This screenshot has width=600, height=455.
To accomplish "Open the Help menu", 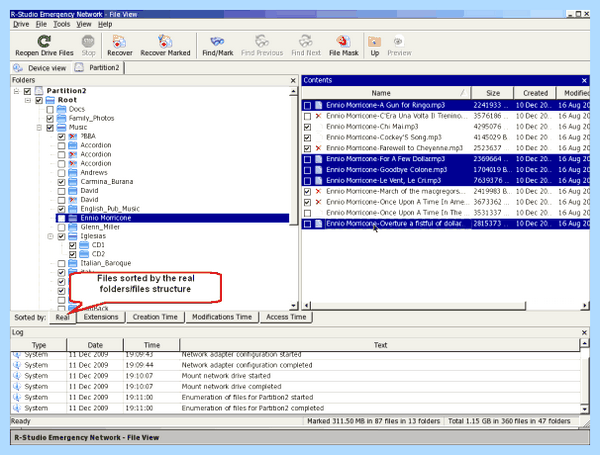I will tap(105, 24).
